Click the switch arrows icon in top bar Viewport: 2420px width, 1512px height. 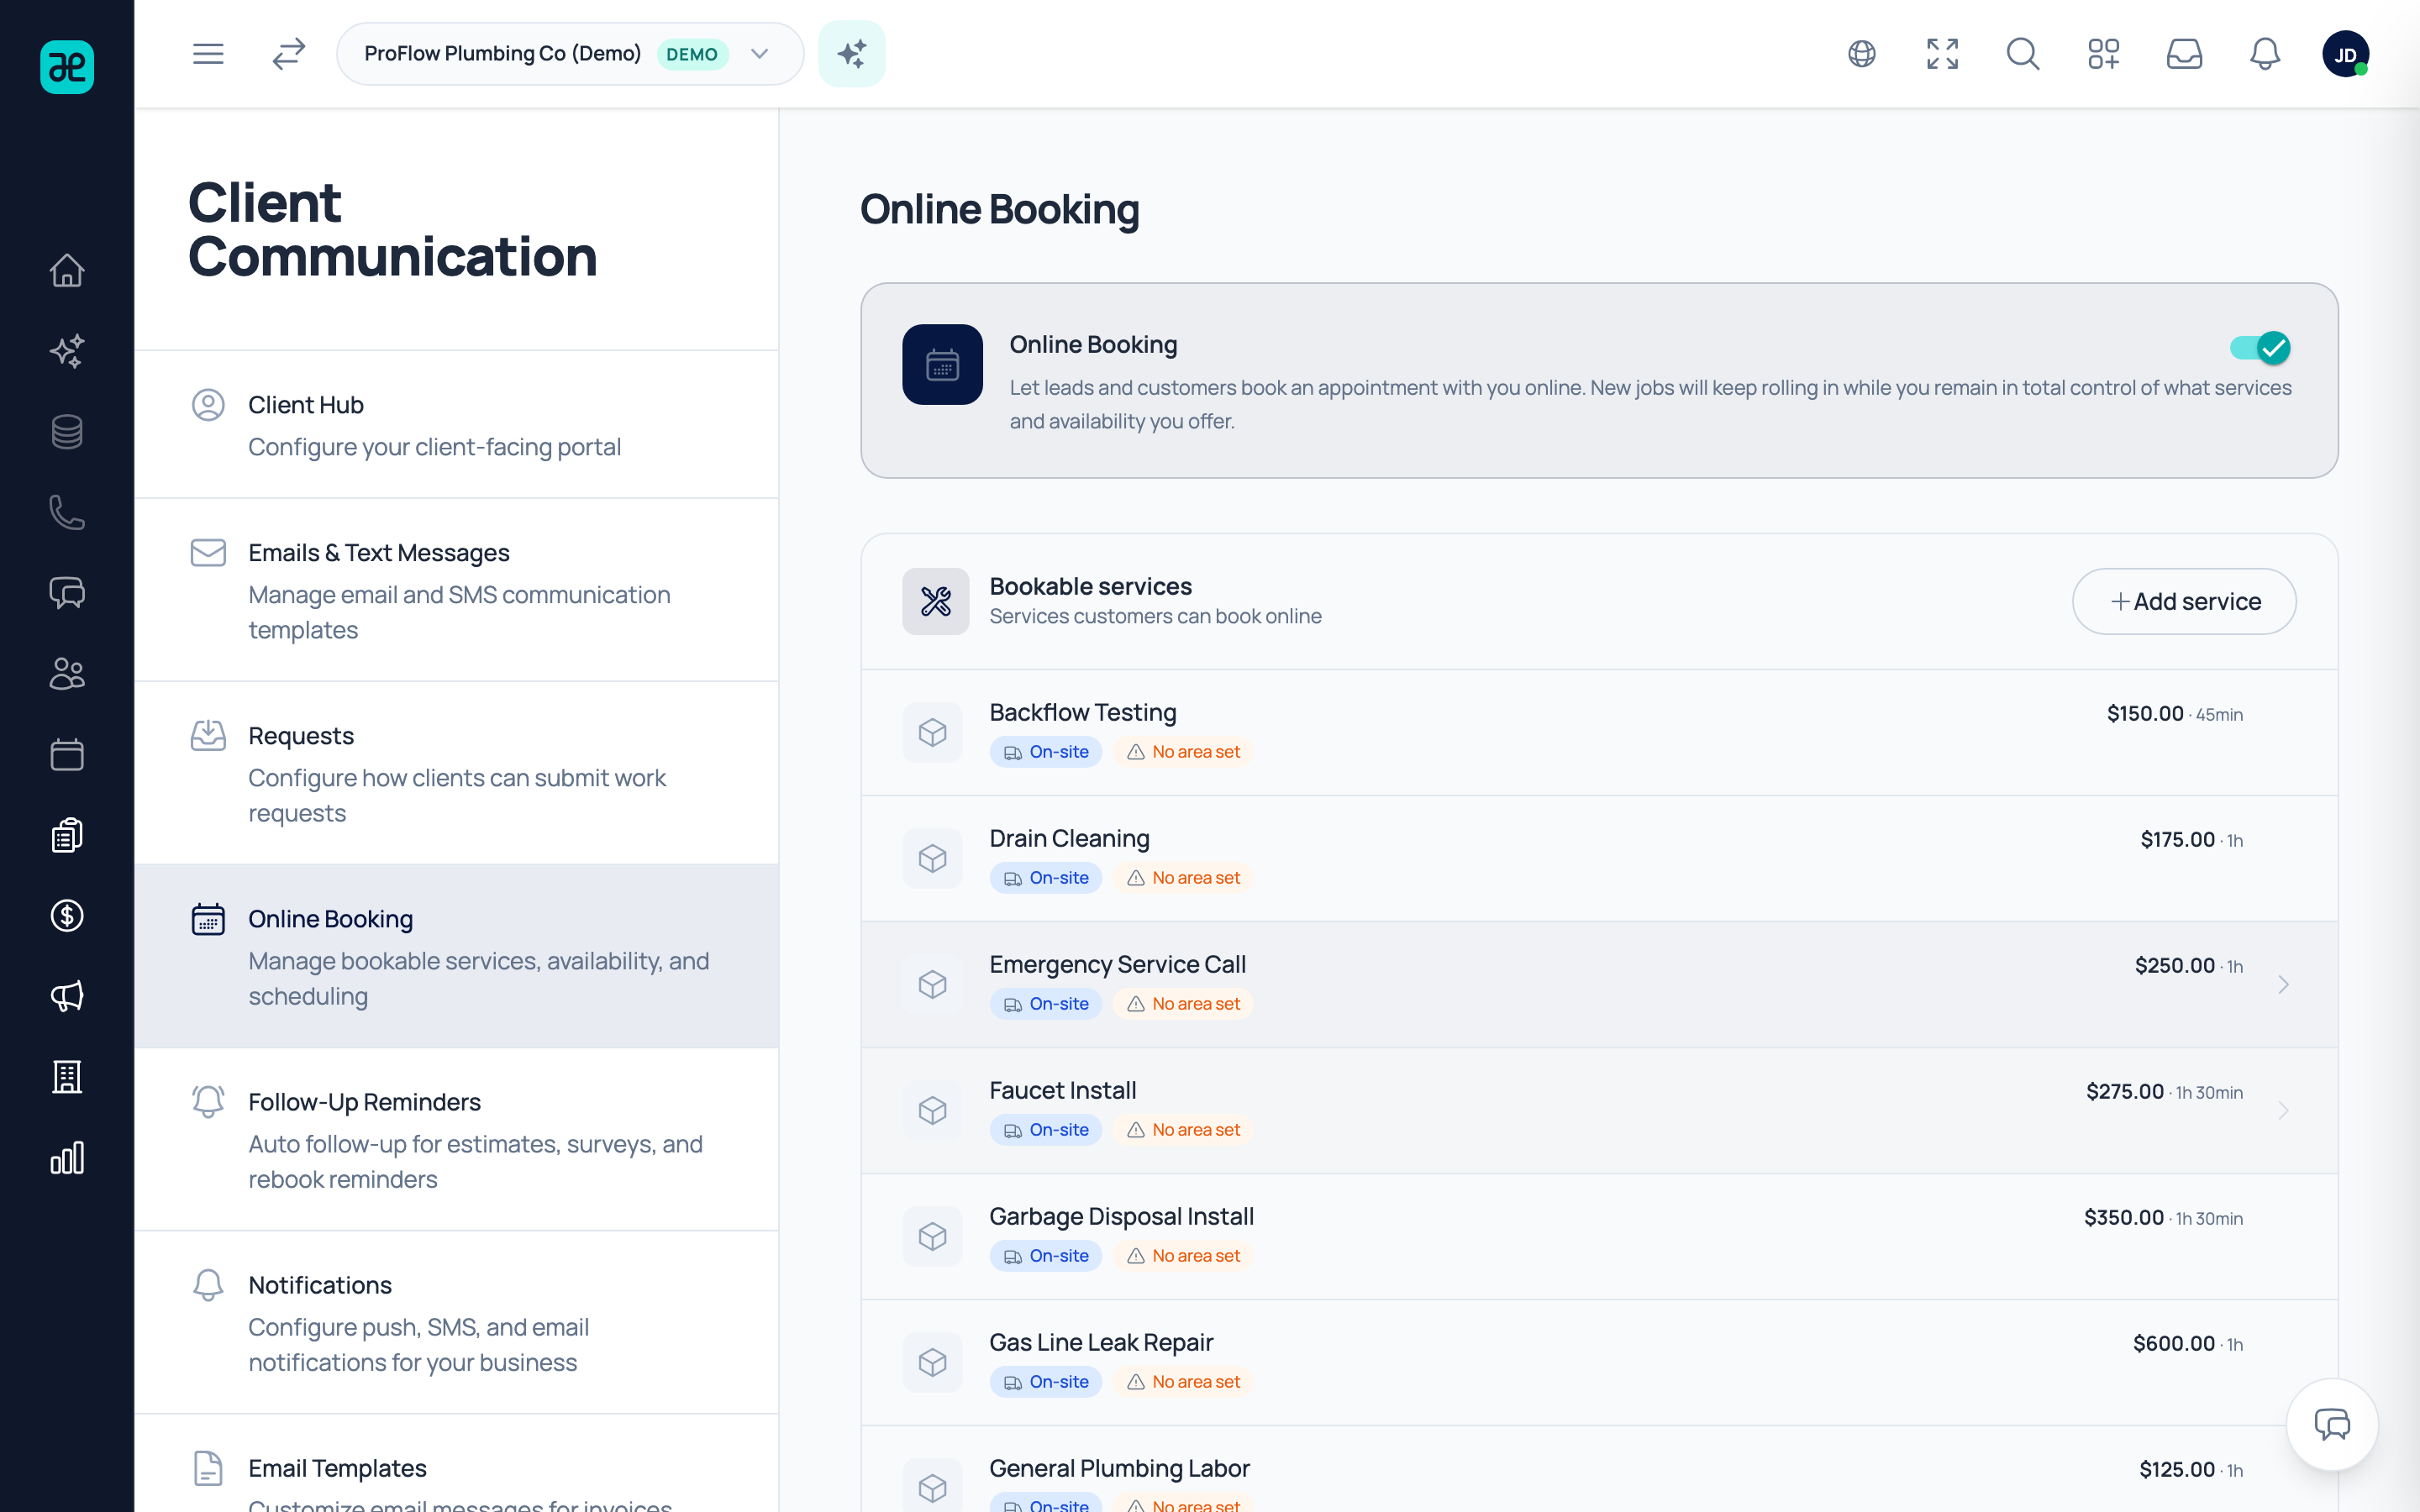289,54
